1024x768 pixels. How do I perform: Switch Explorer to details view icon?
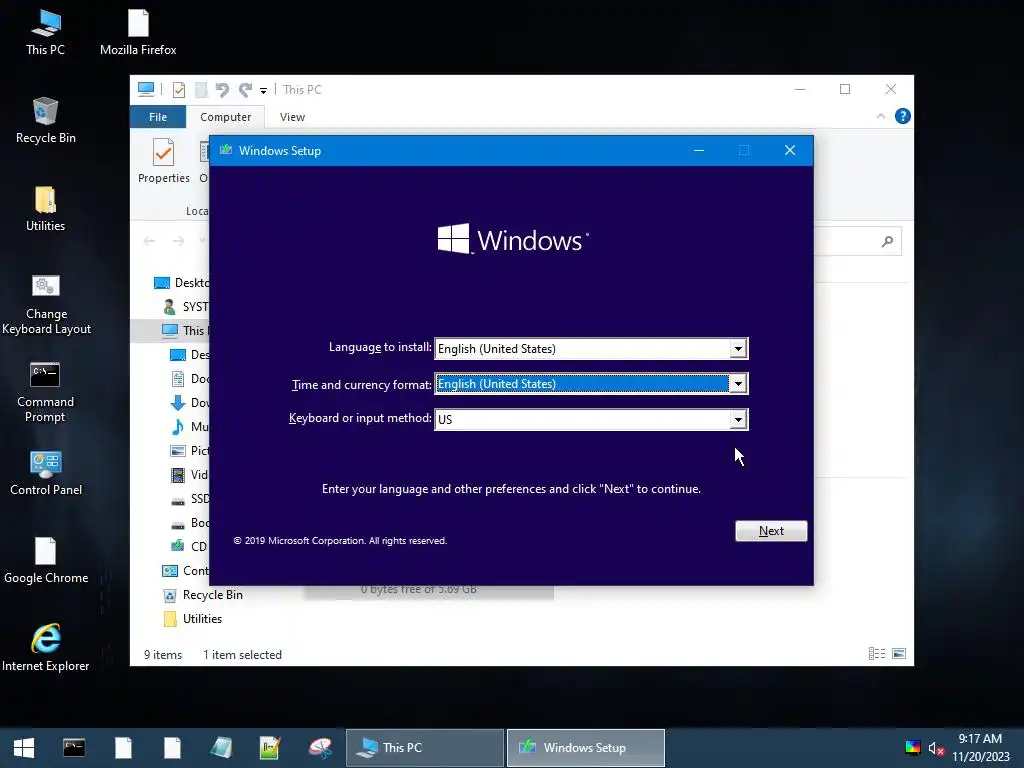click(x=876, y=654)
